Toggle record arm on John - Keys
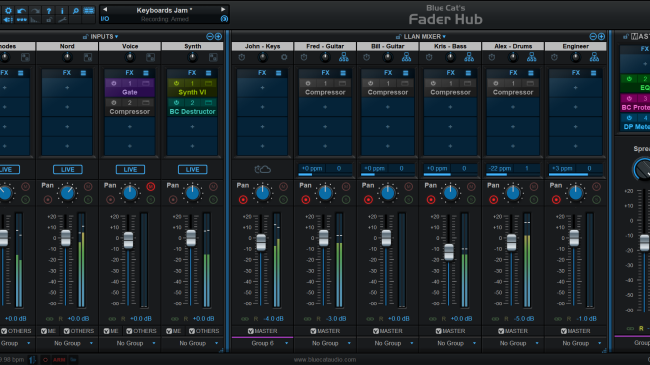This screenshot has height=365, width=650. pos(243,200)
